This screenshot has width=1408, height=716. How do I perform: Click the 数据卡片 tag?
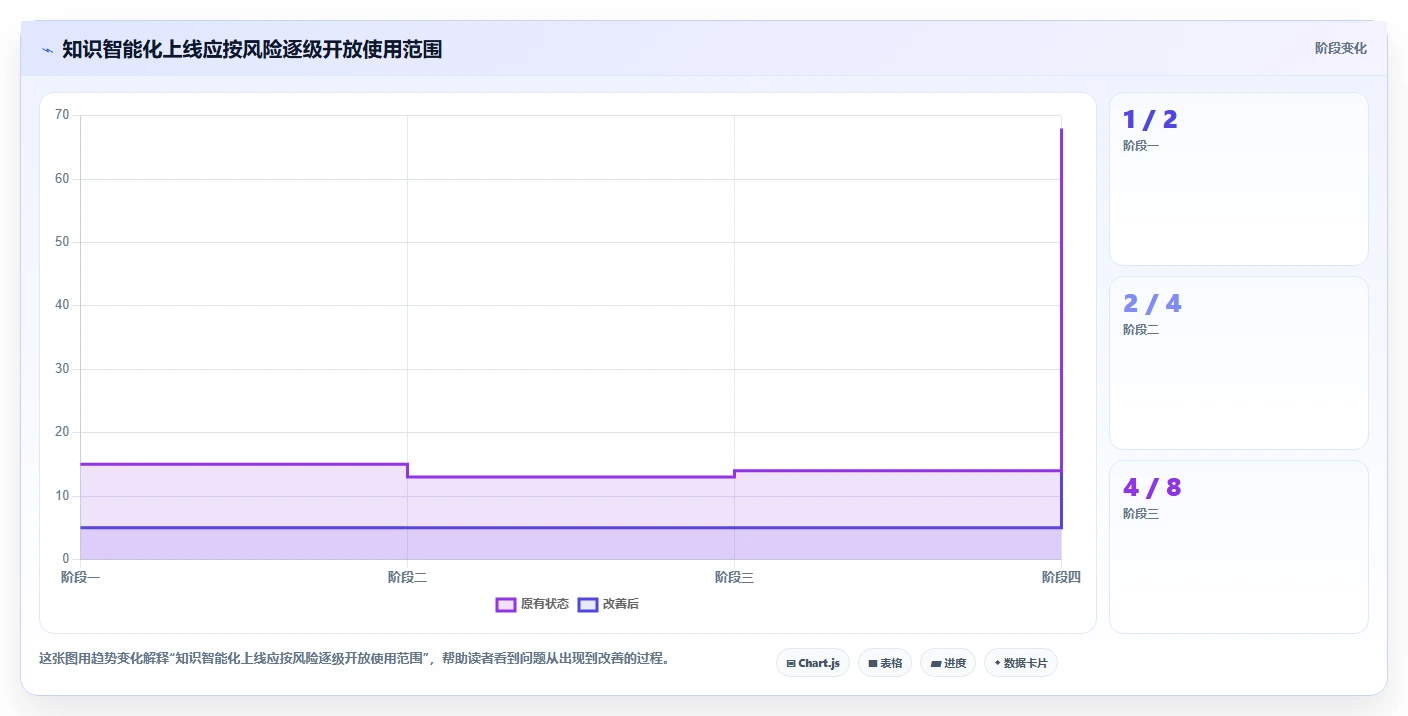pyautogui.click(x=1021, y=663)
